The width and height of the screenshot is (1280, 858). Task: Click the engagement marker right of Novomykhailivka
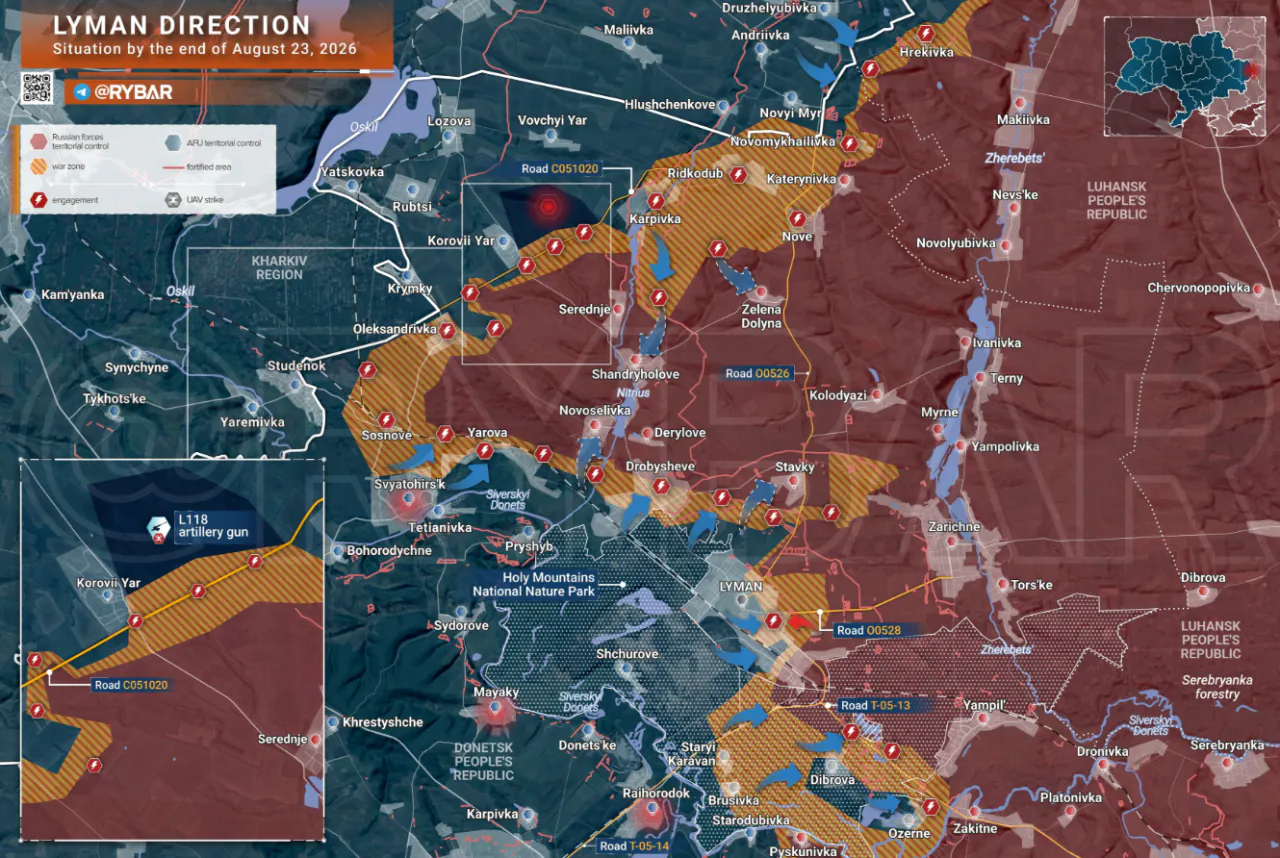pos(849,144)
